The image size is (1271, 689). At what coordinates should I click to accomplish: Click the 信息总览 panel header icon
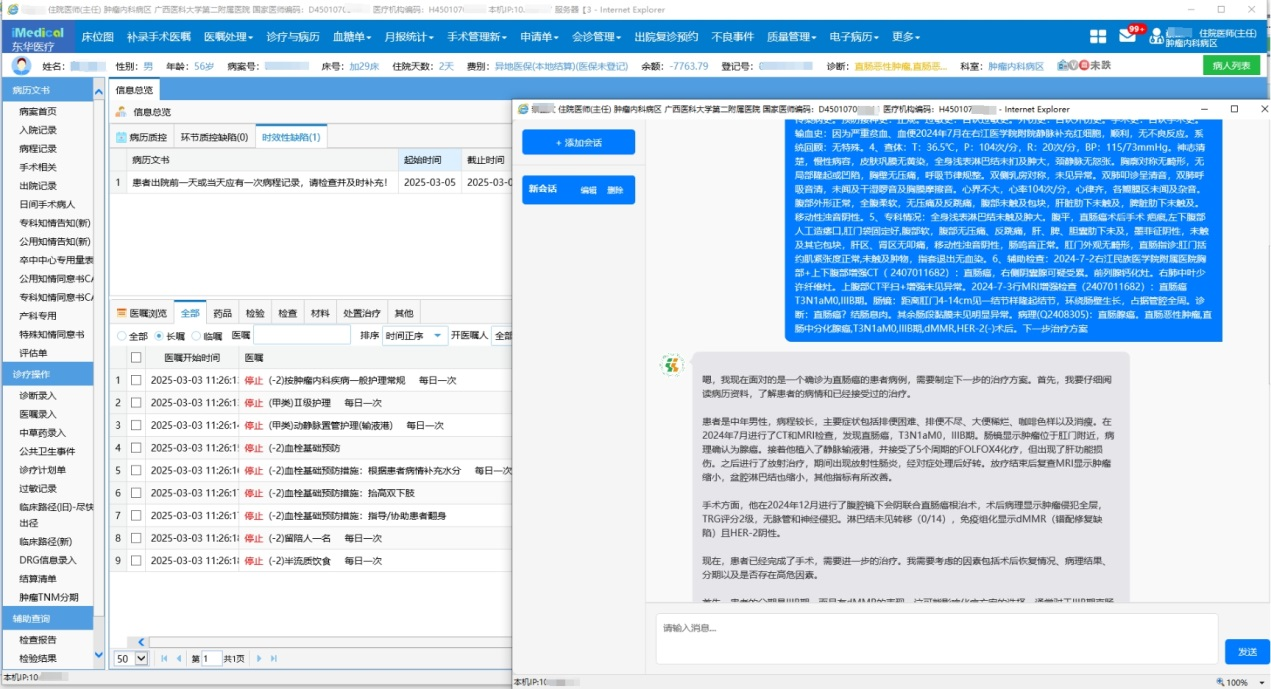click(x=123, y=112)
